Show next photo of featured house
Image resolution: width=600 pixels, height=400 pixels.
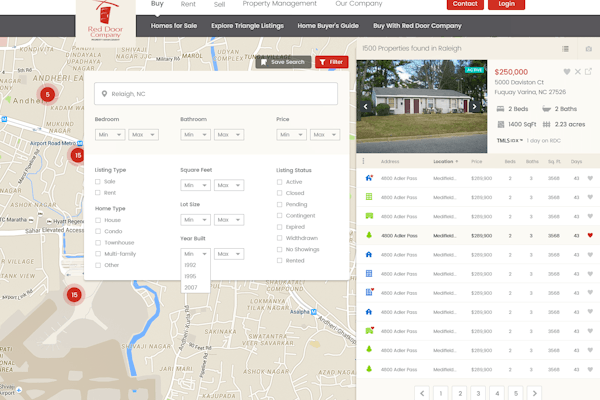point(474,106)
